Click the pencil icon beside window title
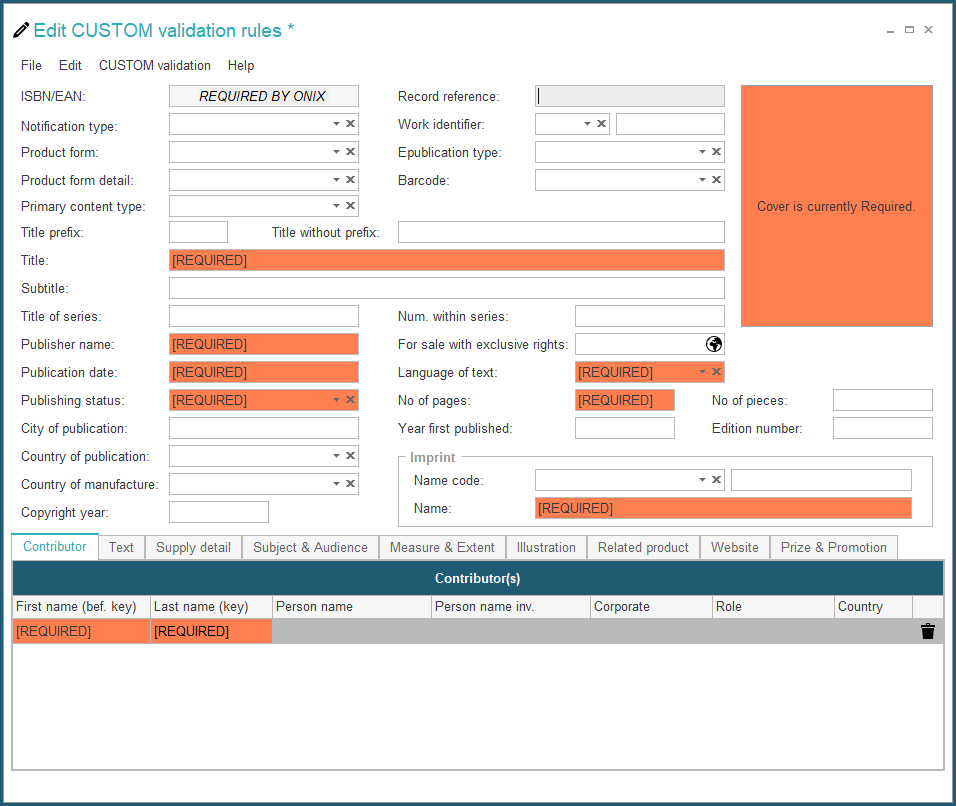The width and height of the screenshot is (956, 806). point(21,30)
